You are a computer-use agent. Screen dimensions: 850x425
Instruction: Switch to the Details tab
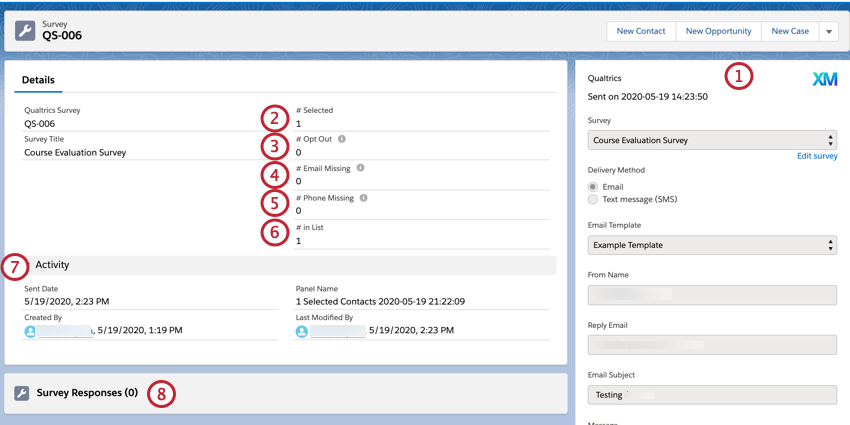pos(38,80)
